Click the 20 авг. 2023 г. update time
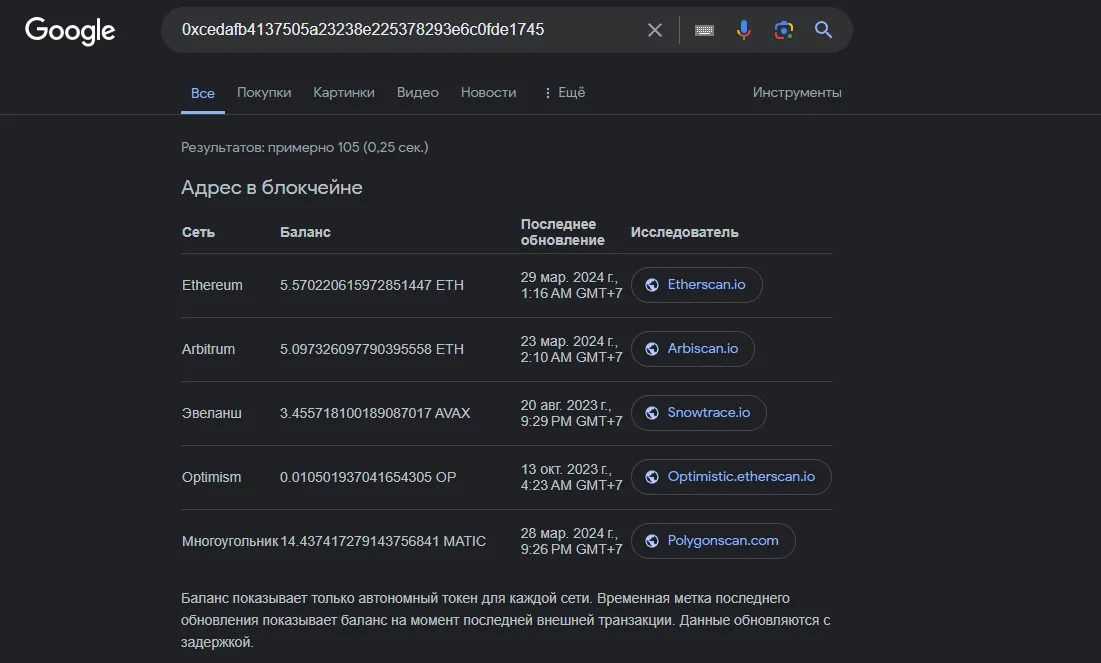Viewport: 1101px width, 663px height. click(571, 413)
